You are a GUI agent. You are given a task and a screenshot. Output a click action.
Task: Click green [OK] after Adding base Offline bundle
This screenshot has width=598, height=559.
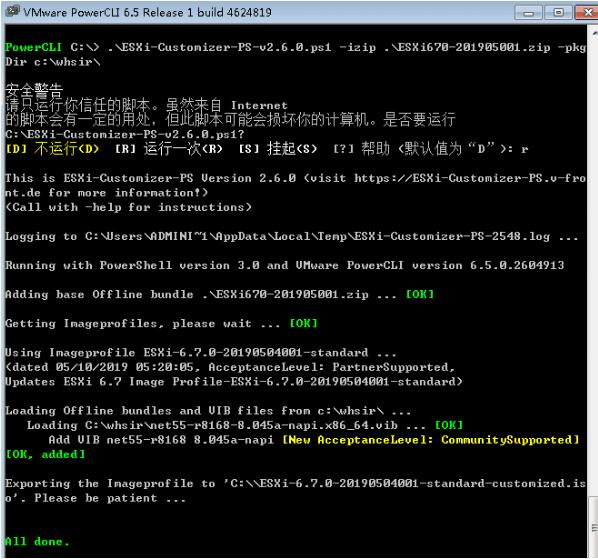(420, 294)
